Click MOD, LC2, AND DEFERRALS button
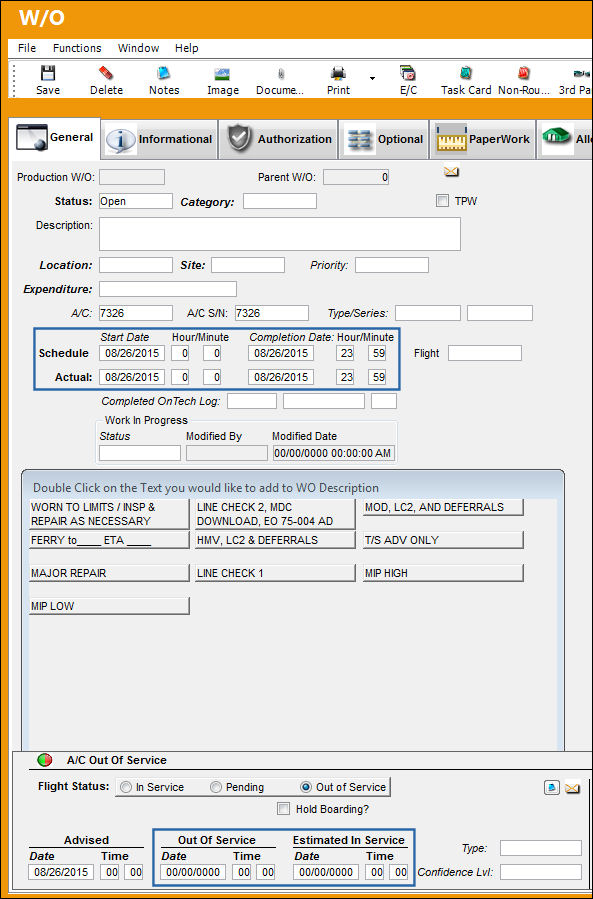The height and width of the screenshot is (899, 593). (443, 507)
